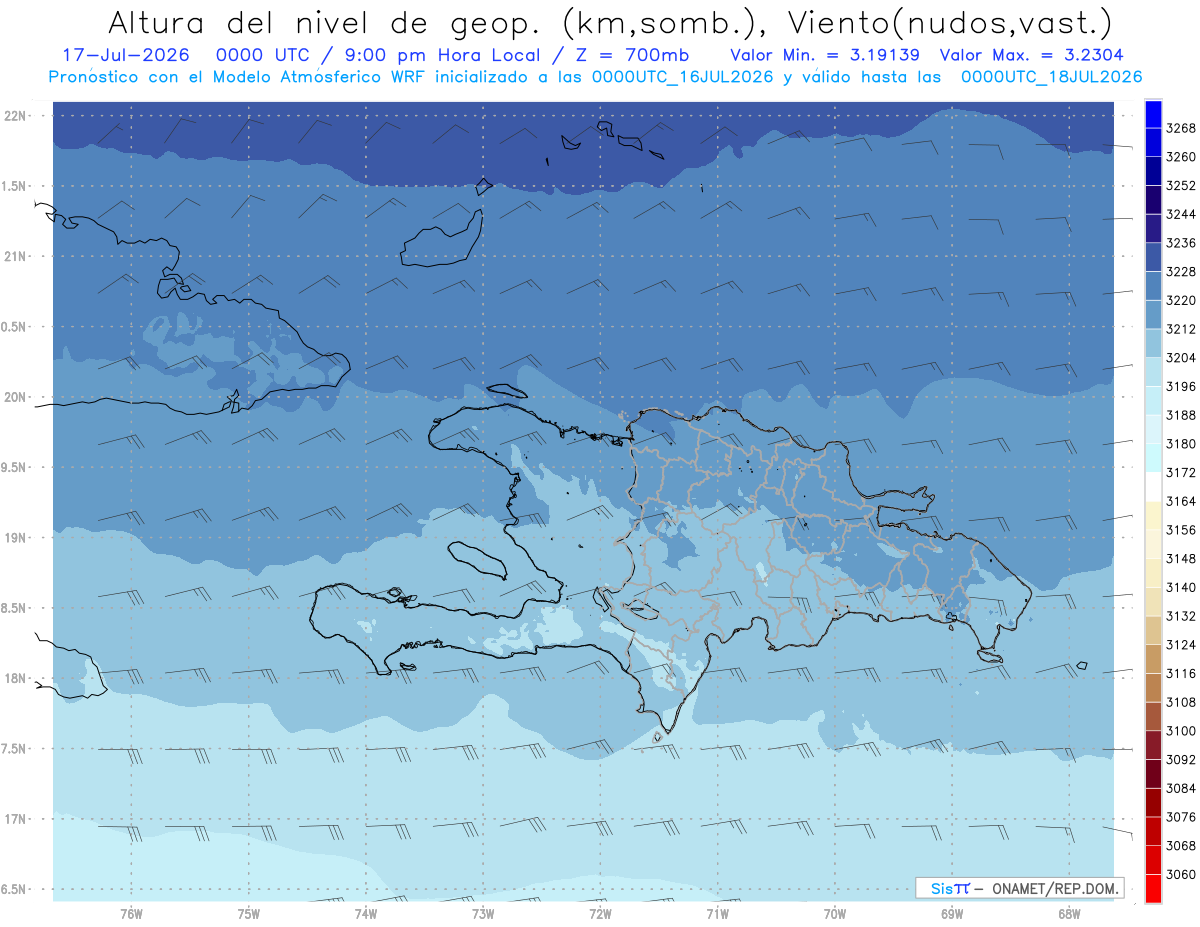The image size is (1200, 927).
Task: Click legend value '3236'
Action: [1181, 243]
